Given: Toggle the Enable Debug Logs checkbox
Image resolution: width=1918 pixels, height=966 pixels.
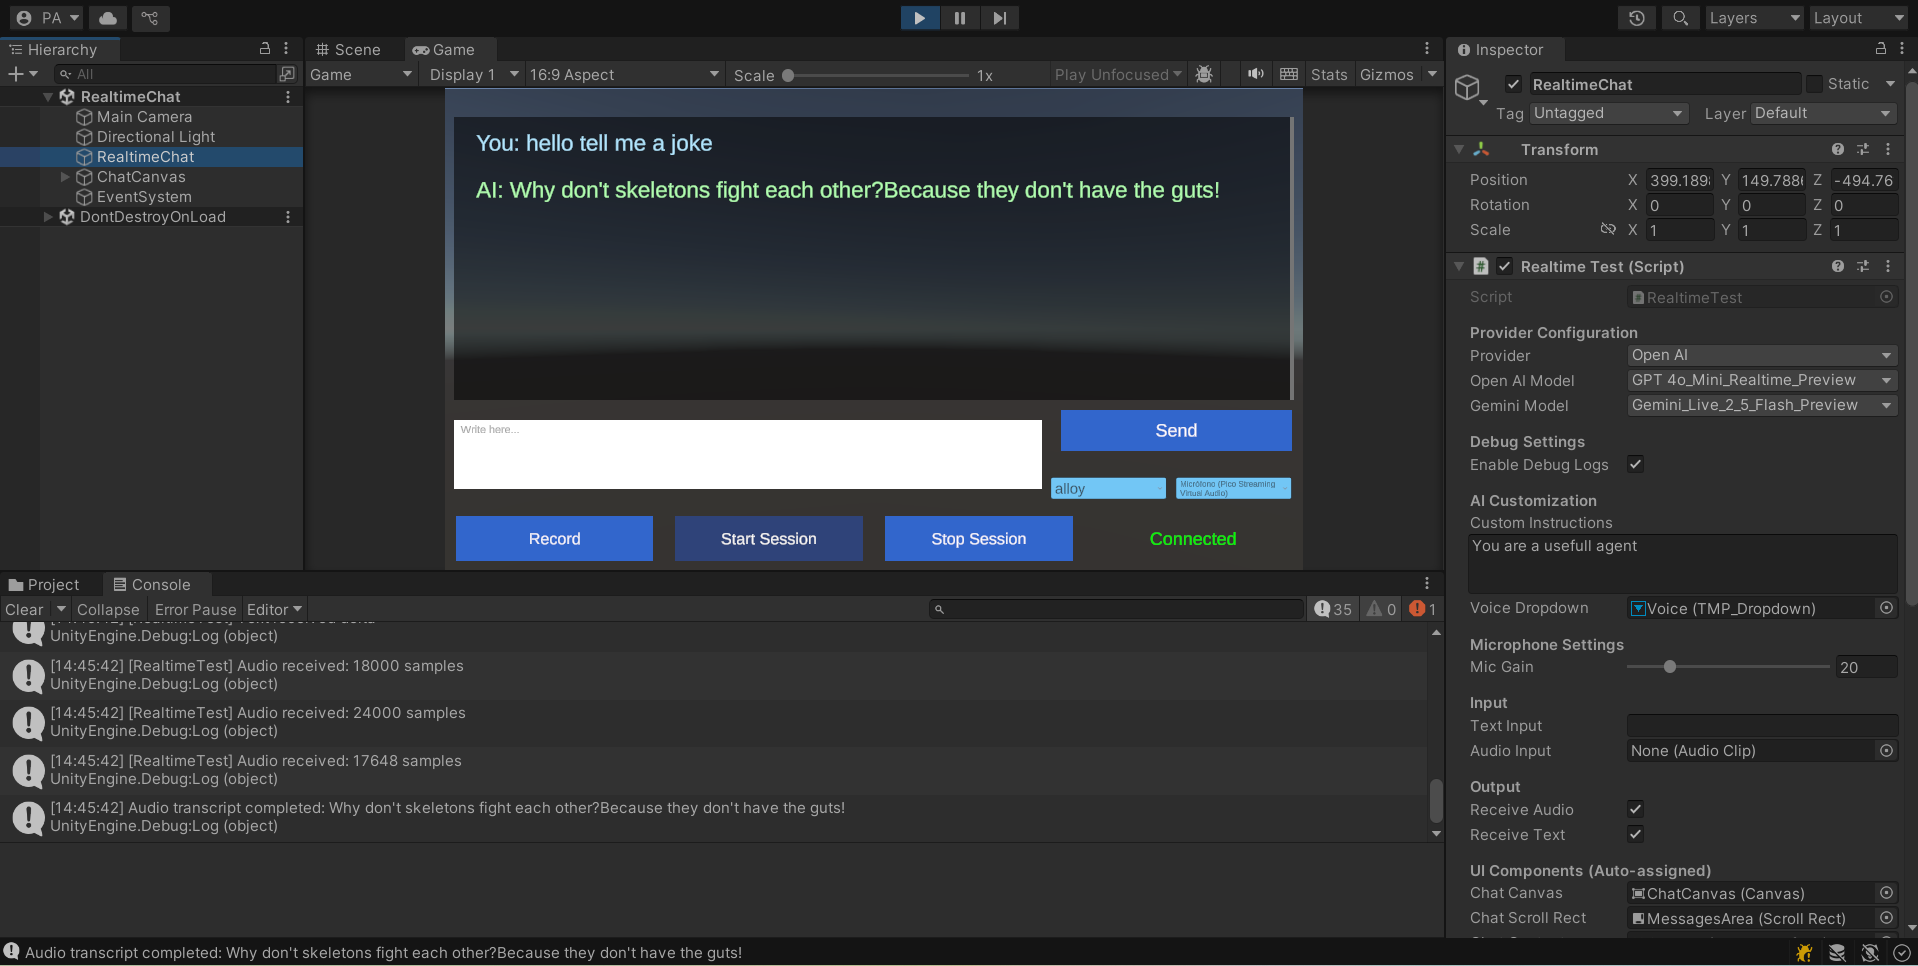Looking at the screenshot, I should click(1635, 464).
